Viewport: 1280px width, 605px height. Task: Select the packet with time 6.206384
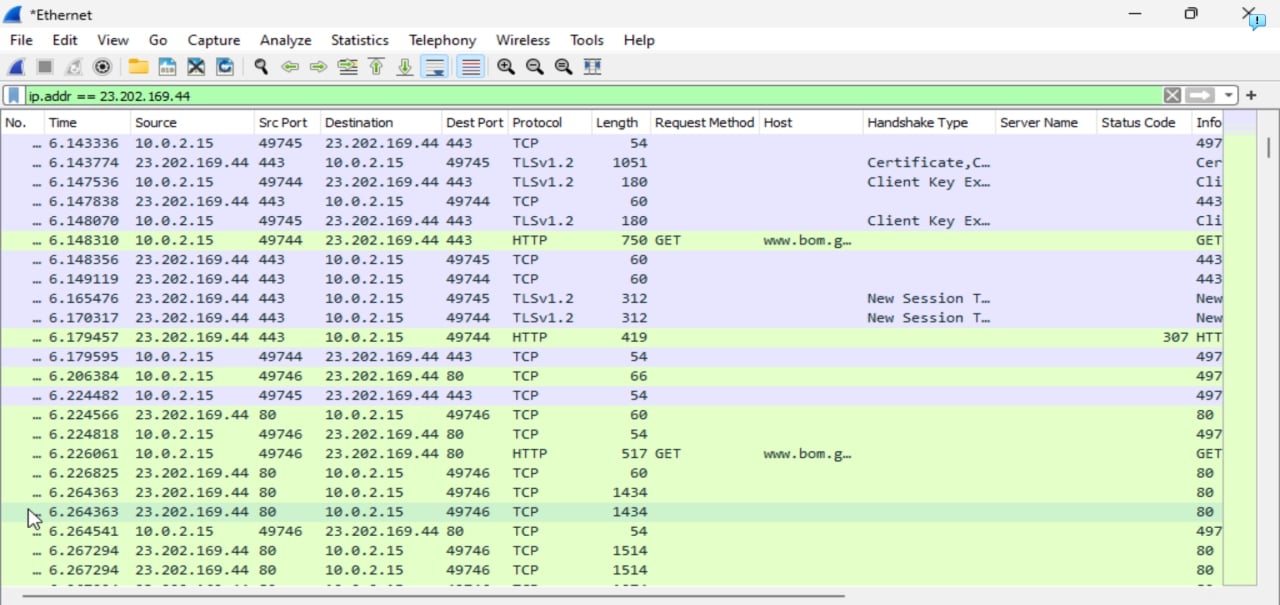(x=612, y=376)
